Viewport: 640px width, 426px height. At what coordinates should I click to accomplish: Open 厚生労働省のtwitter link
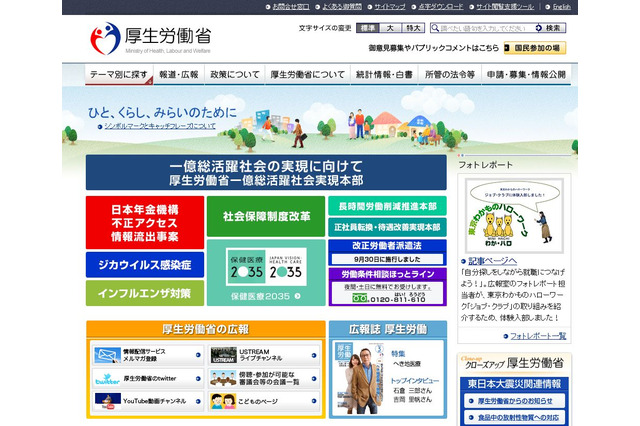click(149, 378)
